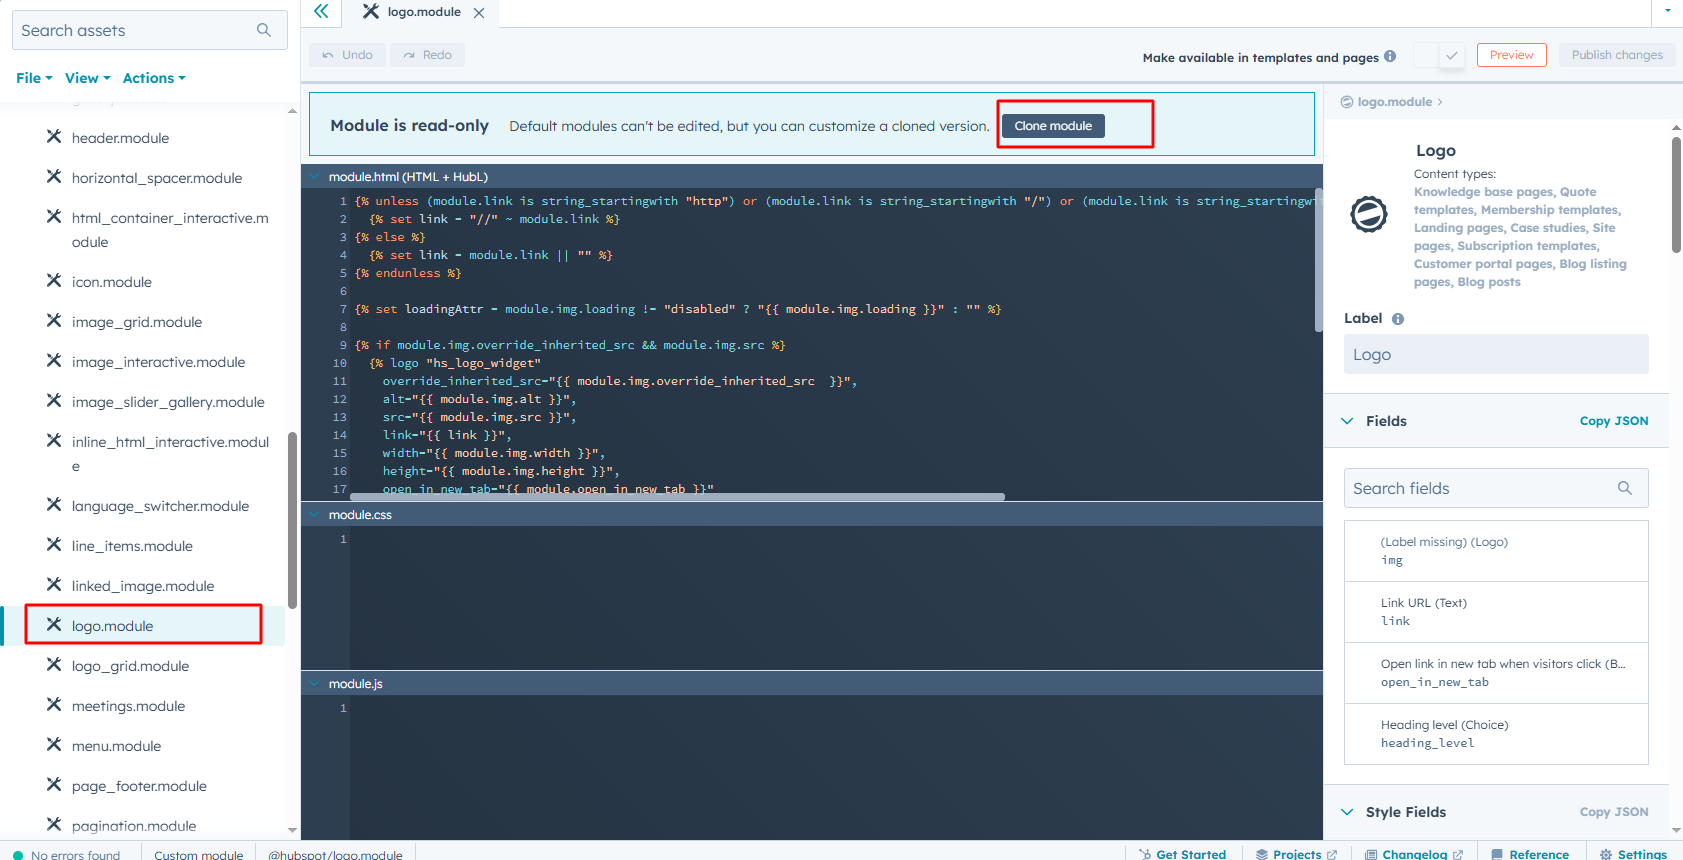
Task: Collapse the file sidebar with the double-chevron icon
Action: [x=321, y=11]
